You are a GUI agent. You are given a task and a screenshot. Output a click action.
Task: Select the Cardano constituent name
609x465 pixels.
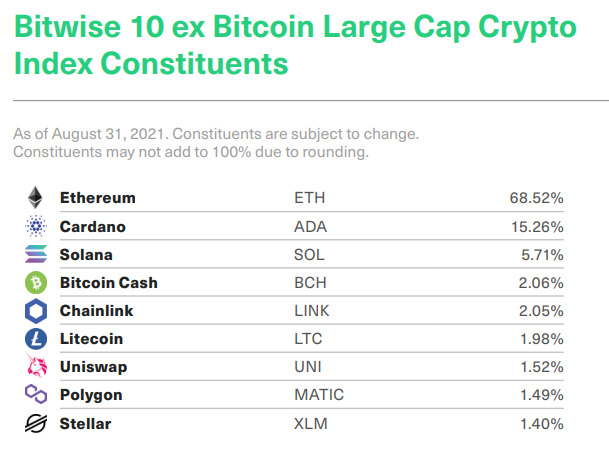click(92, 226)
